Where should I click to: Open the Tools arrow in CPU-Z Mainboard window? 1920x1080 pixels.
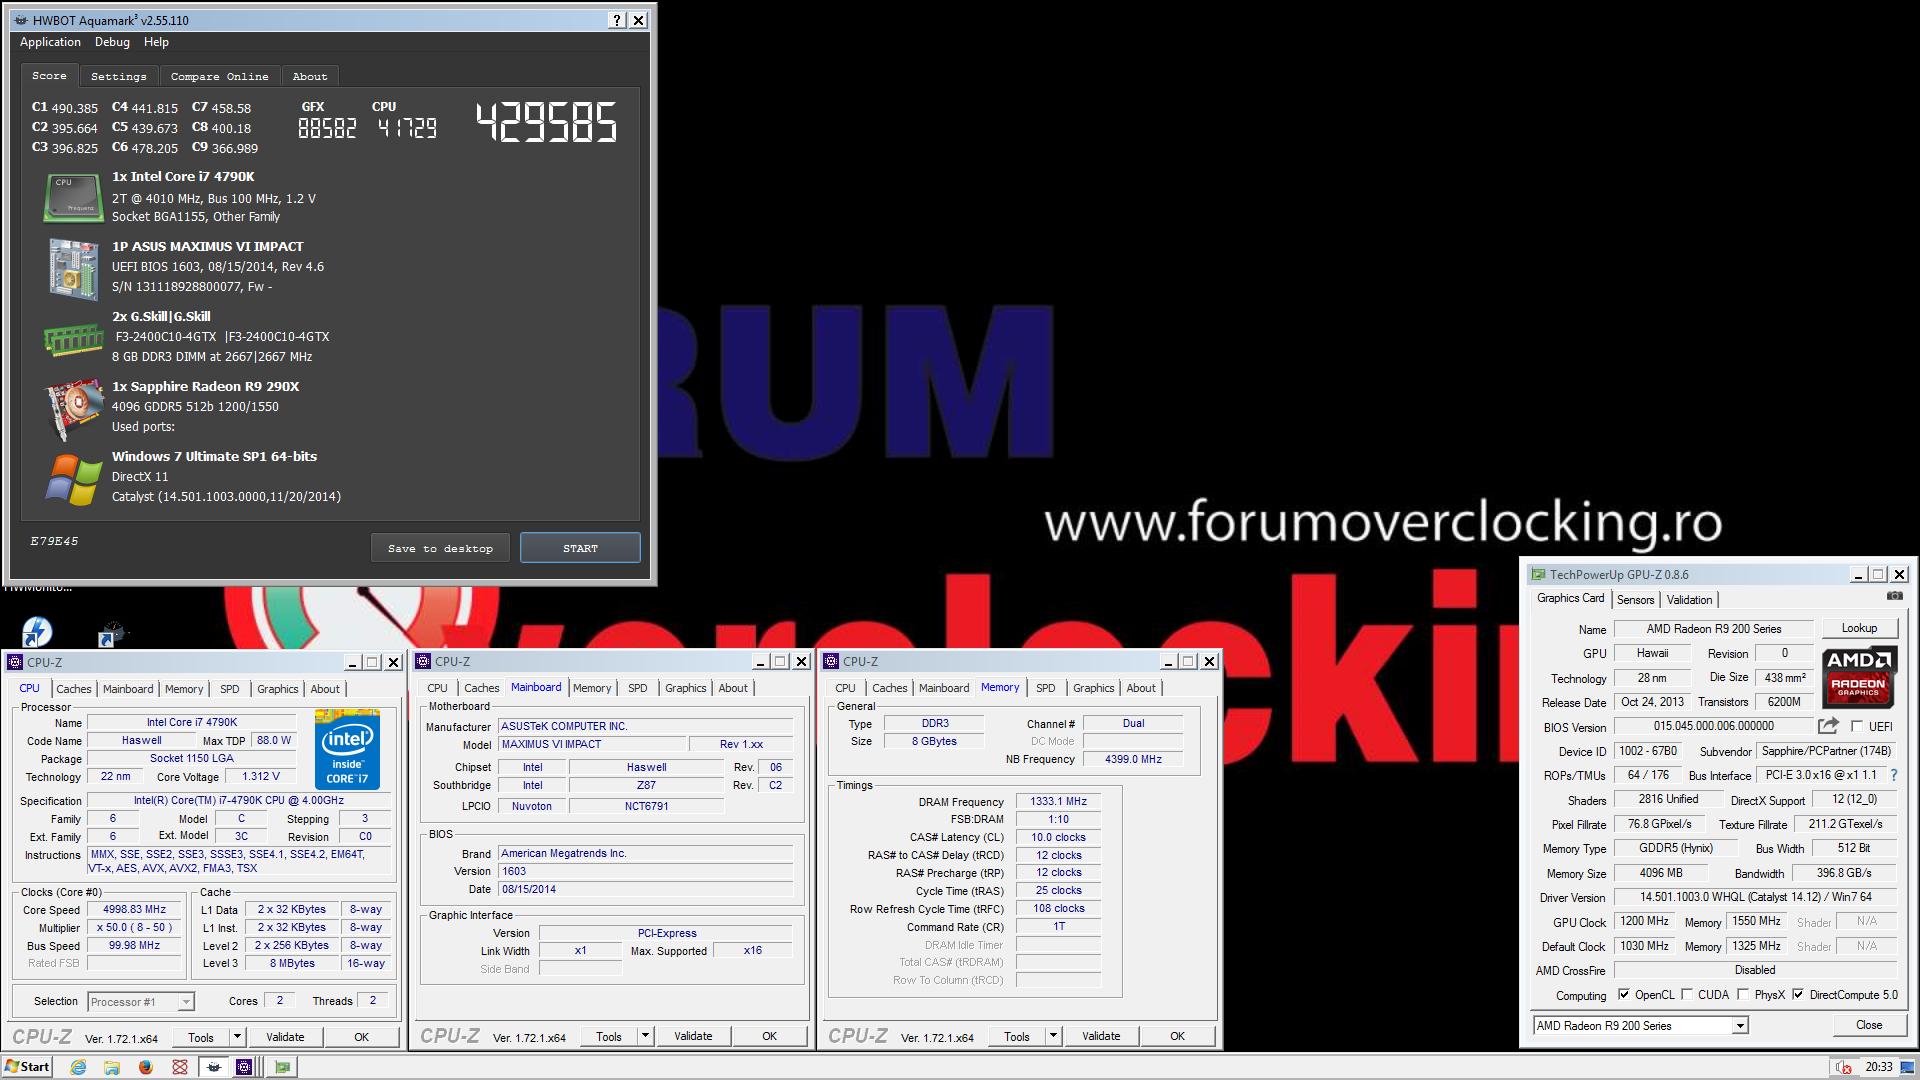[645, 1036]
